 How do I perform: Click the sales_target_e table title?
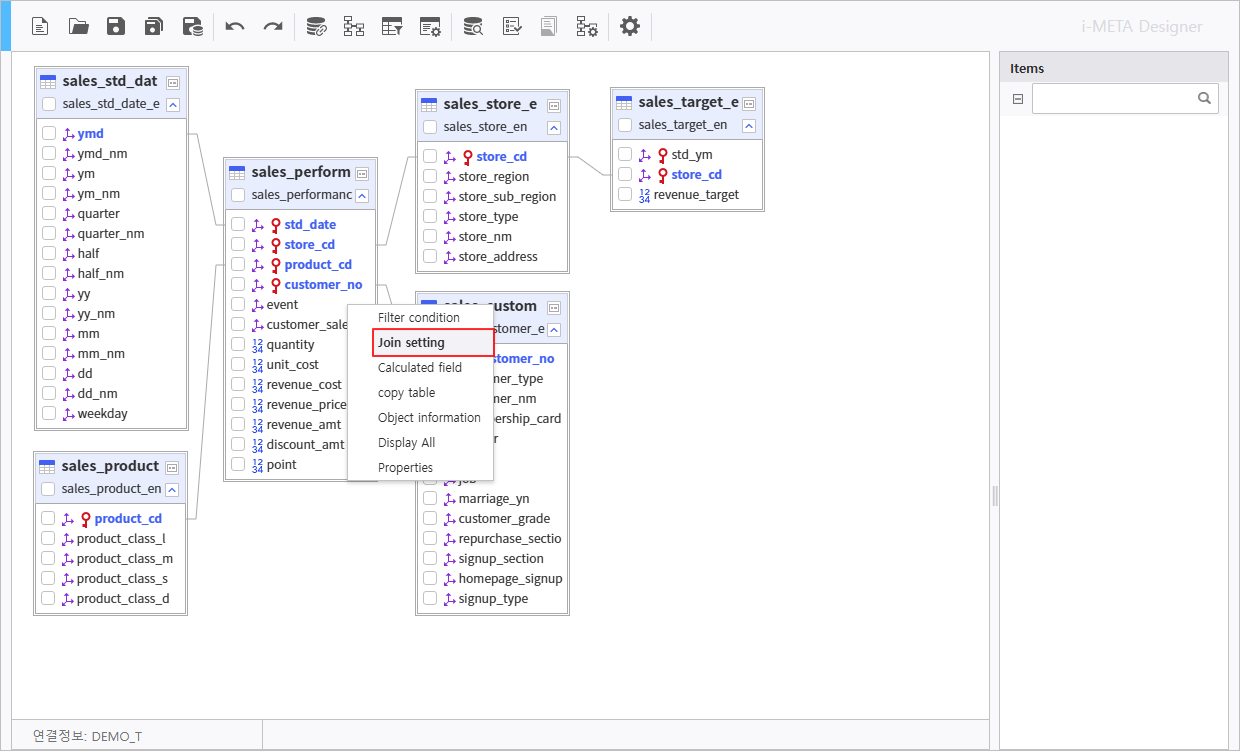pyautogui.click(x=688, y=102)
